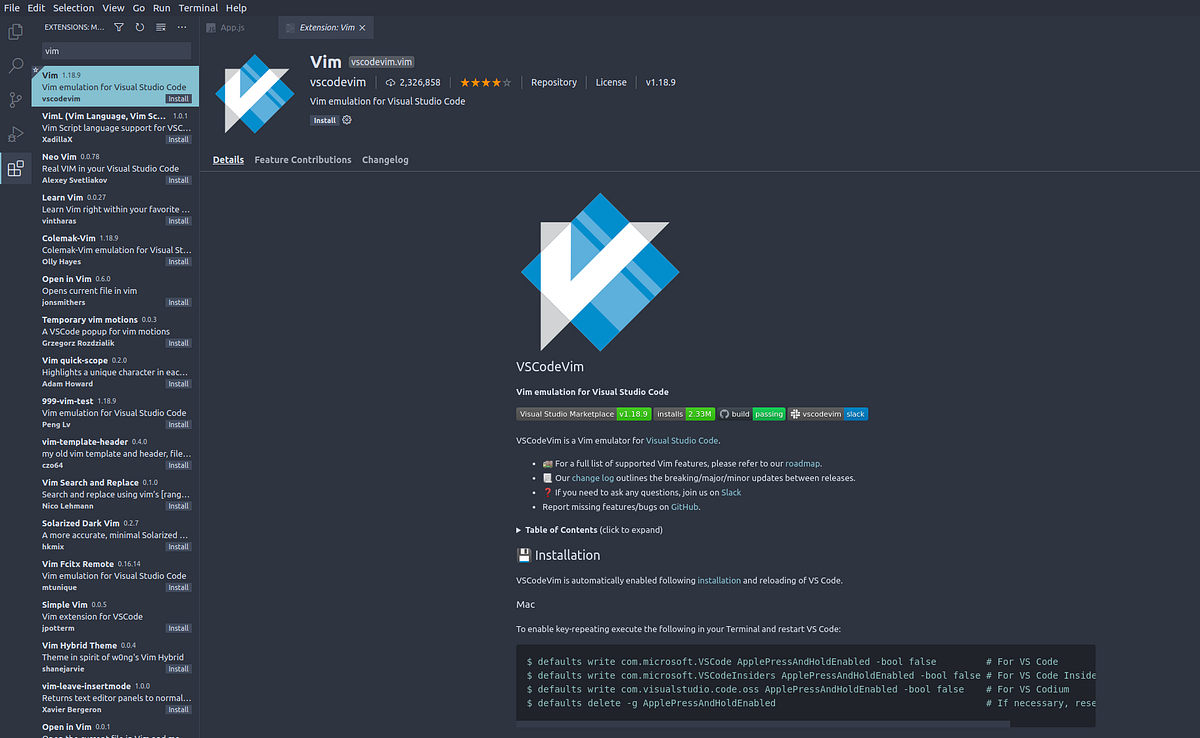This screenshot has width=1200, height=738.
Task: Install the Neo Vim extension
Action: pyautogui.click(x=178, y=179)
